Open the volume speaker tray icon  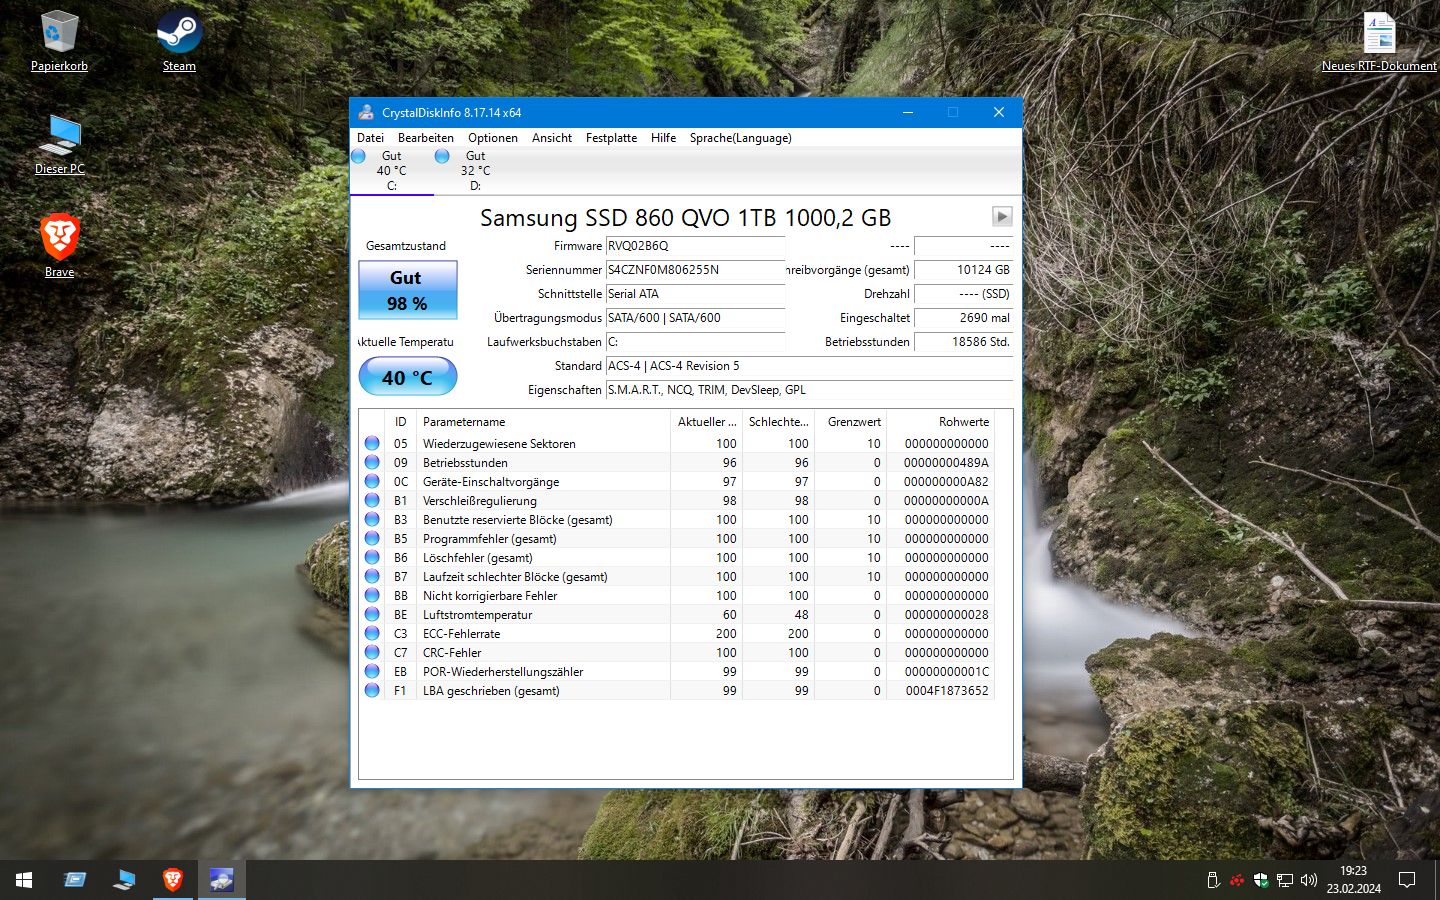pyautogui.click(x=1309, y=880)
